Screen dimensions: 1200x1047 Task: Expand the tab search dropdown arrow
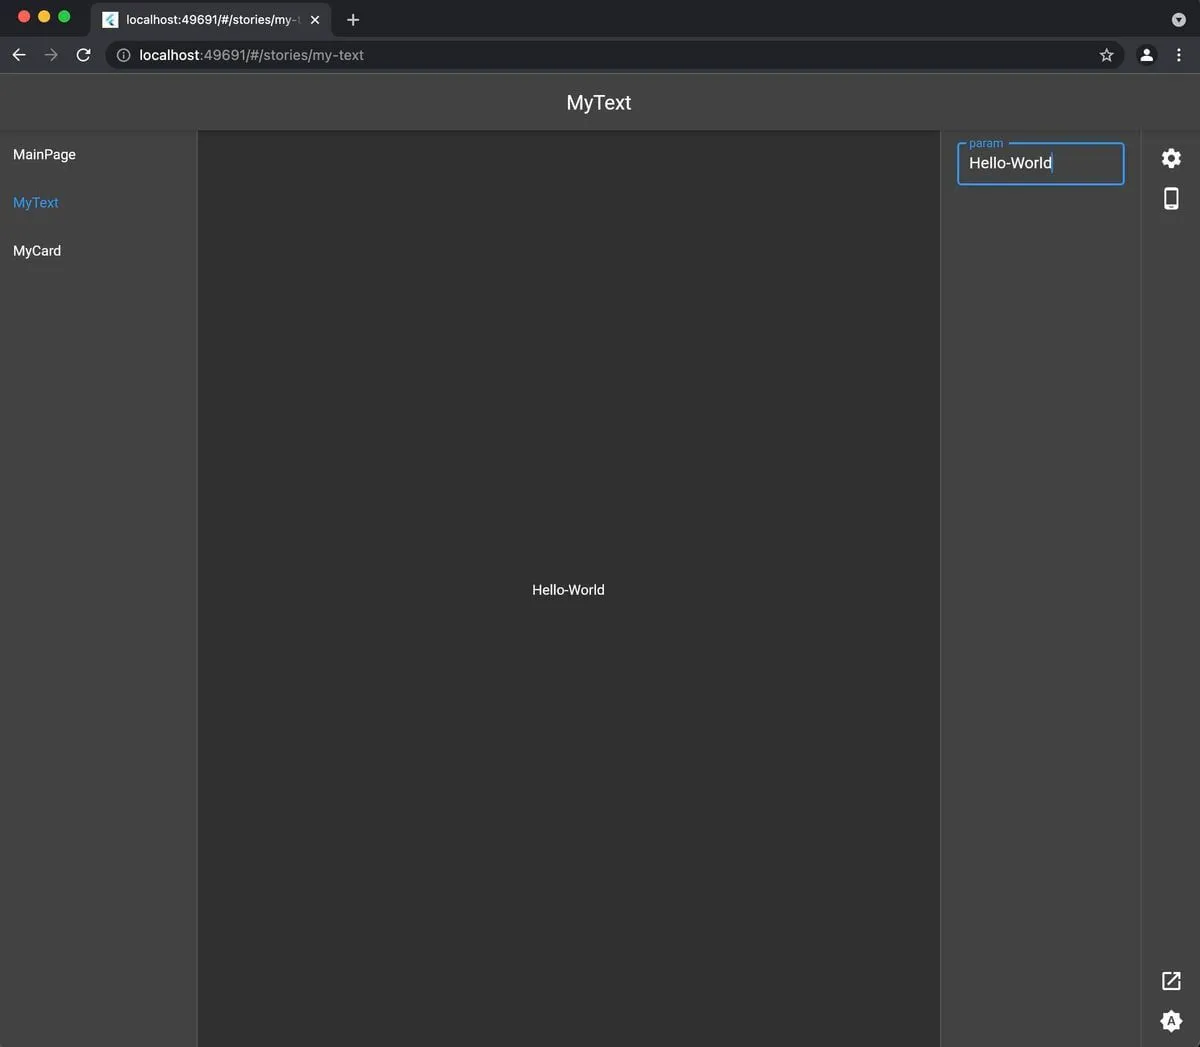[1179, 20]
